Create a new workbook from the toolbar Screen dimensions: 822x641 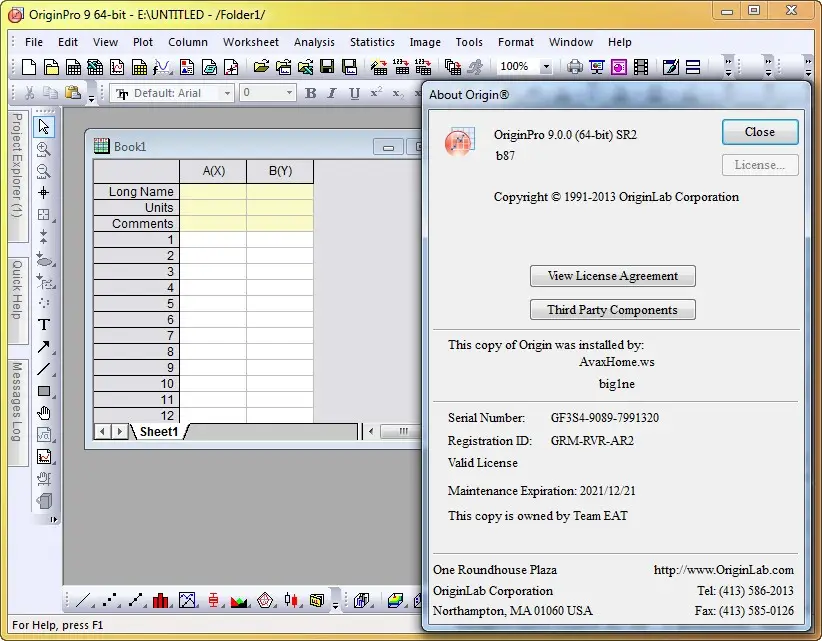click(x=73, y=67)
